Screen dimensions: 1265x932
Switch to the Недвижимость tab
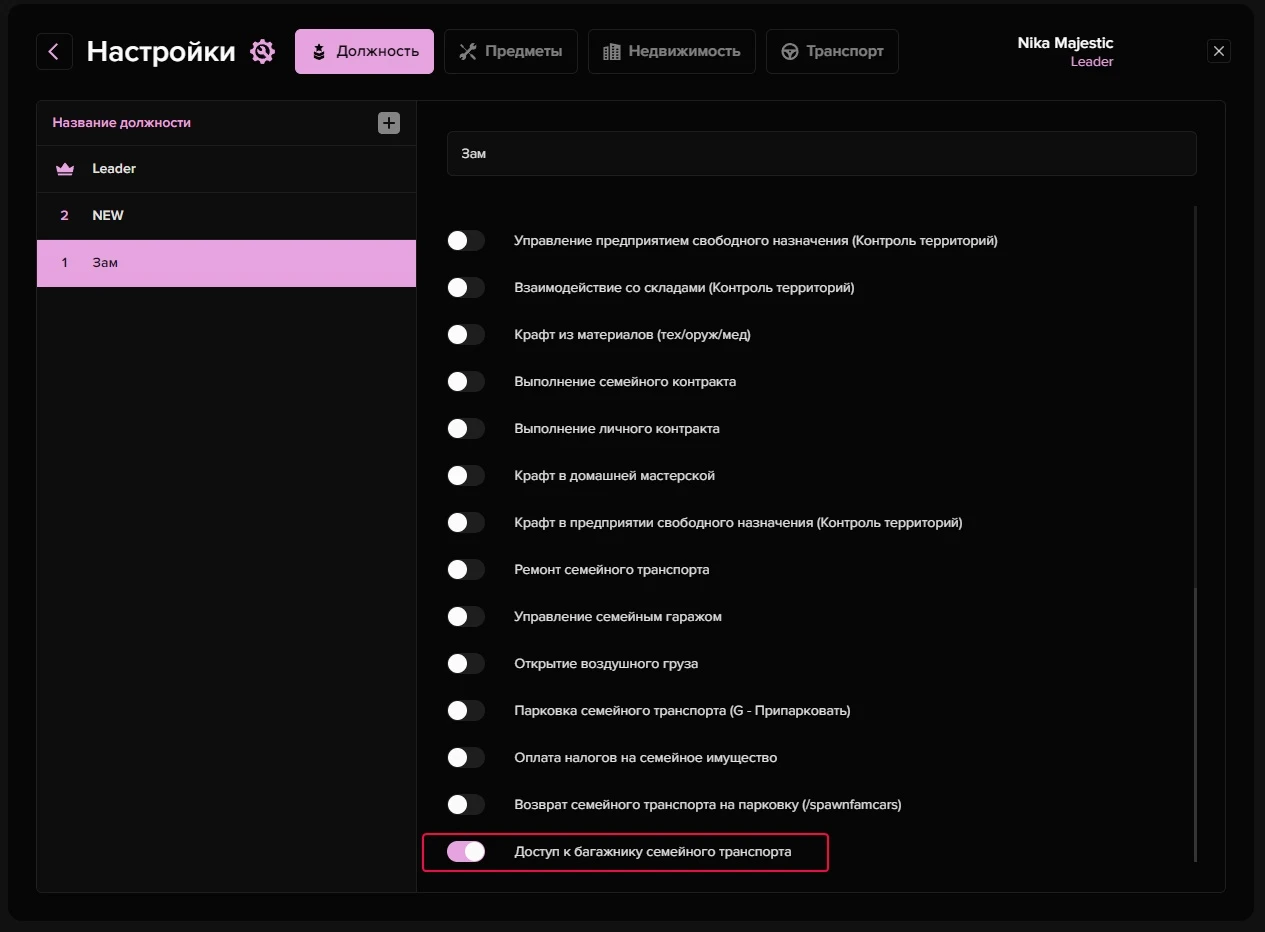coord(671,52)
